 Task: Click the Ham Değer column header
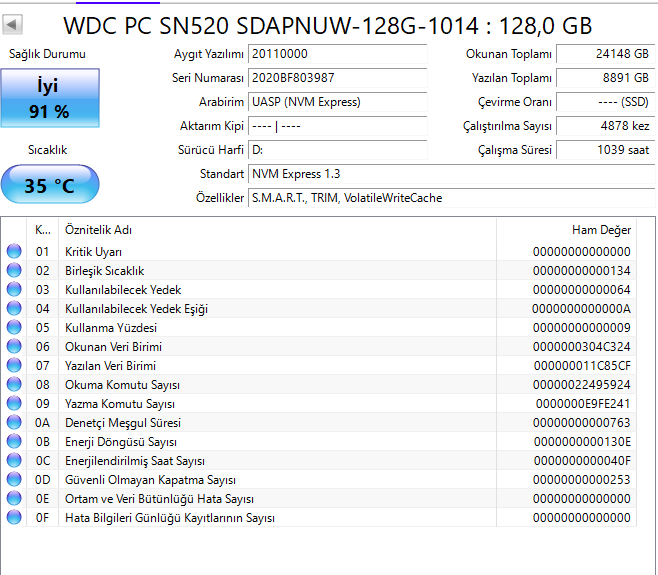567,230
